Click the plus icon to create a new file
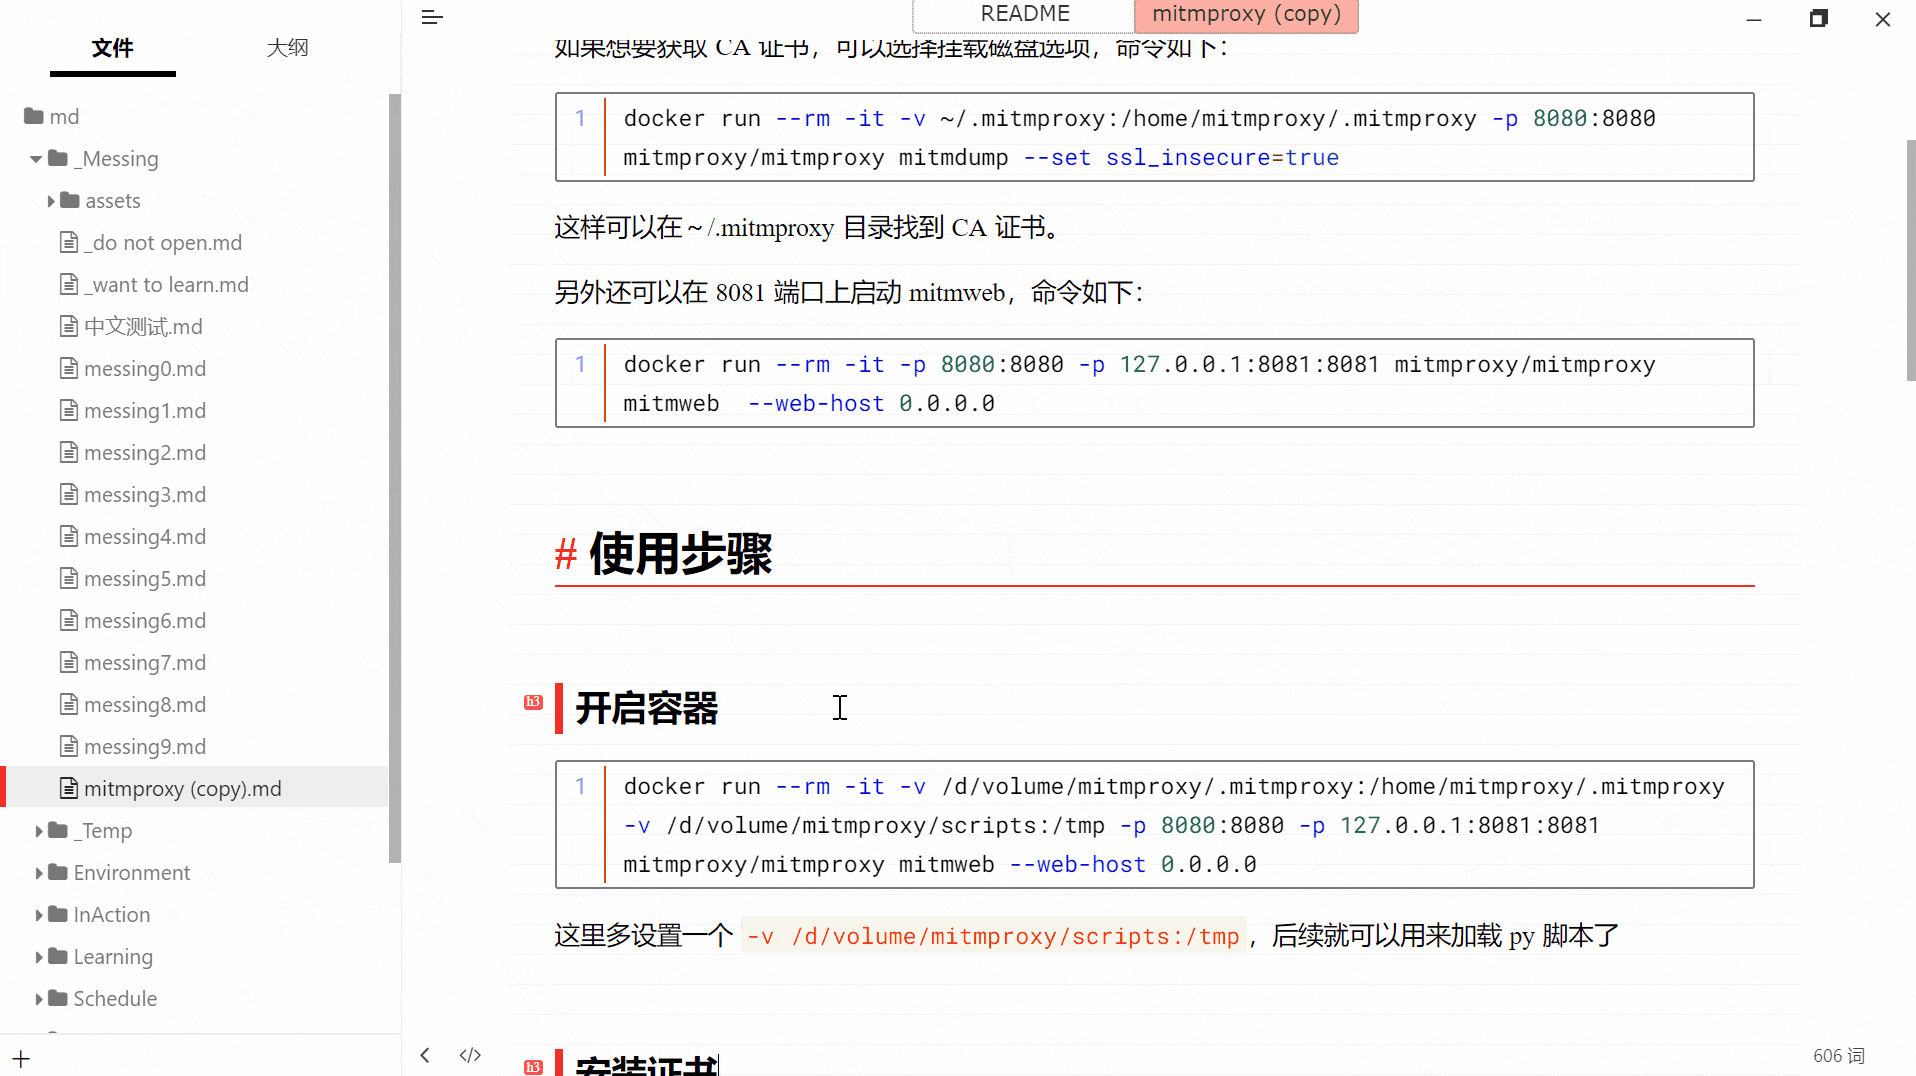Viewport: 1916px width, 1076px height. click(x=20, y=1058)
